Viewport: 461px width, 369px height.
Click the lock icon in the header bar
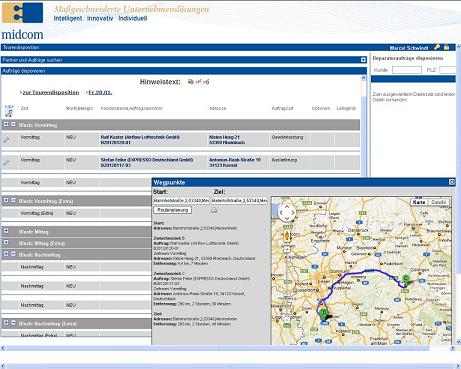pos(447,47)
